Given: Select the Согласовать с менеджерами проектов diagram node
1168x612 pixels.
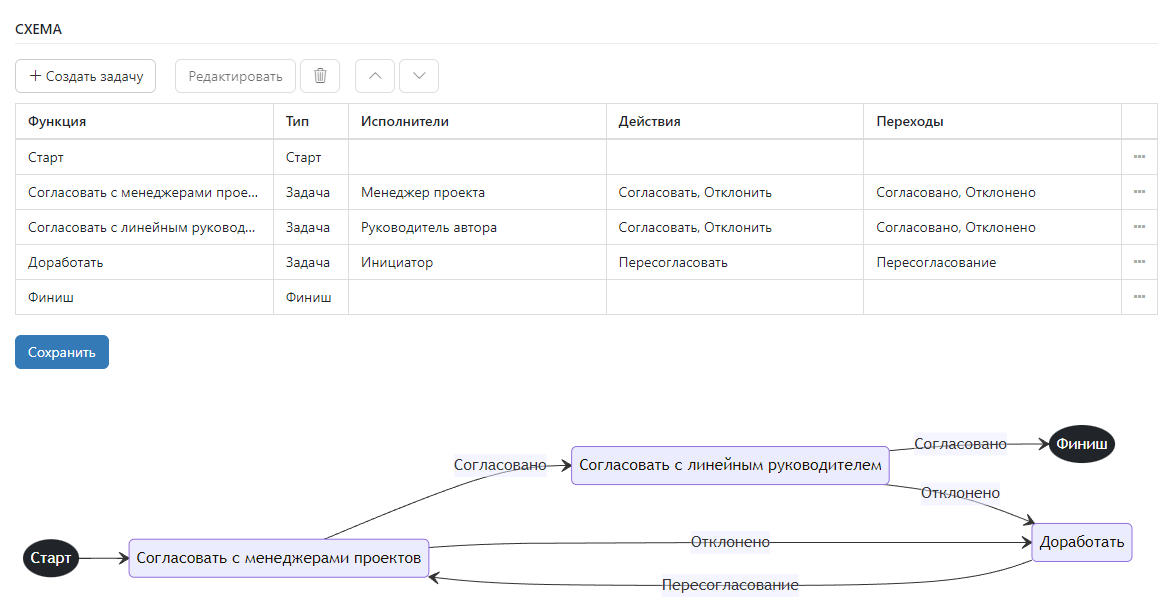Looking at the screenshot, I should [x=279, y=558].
